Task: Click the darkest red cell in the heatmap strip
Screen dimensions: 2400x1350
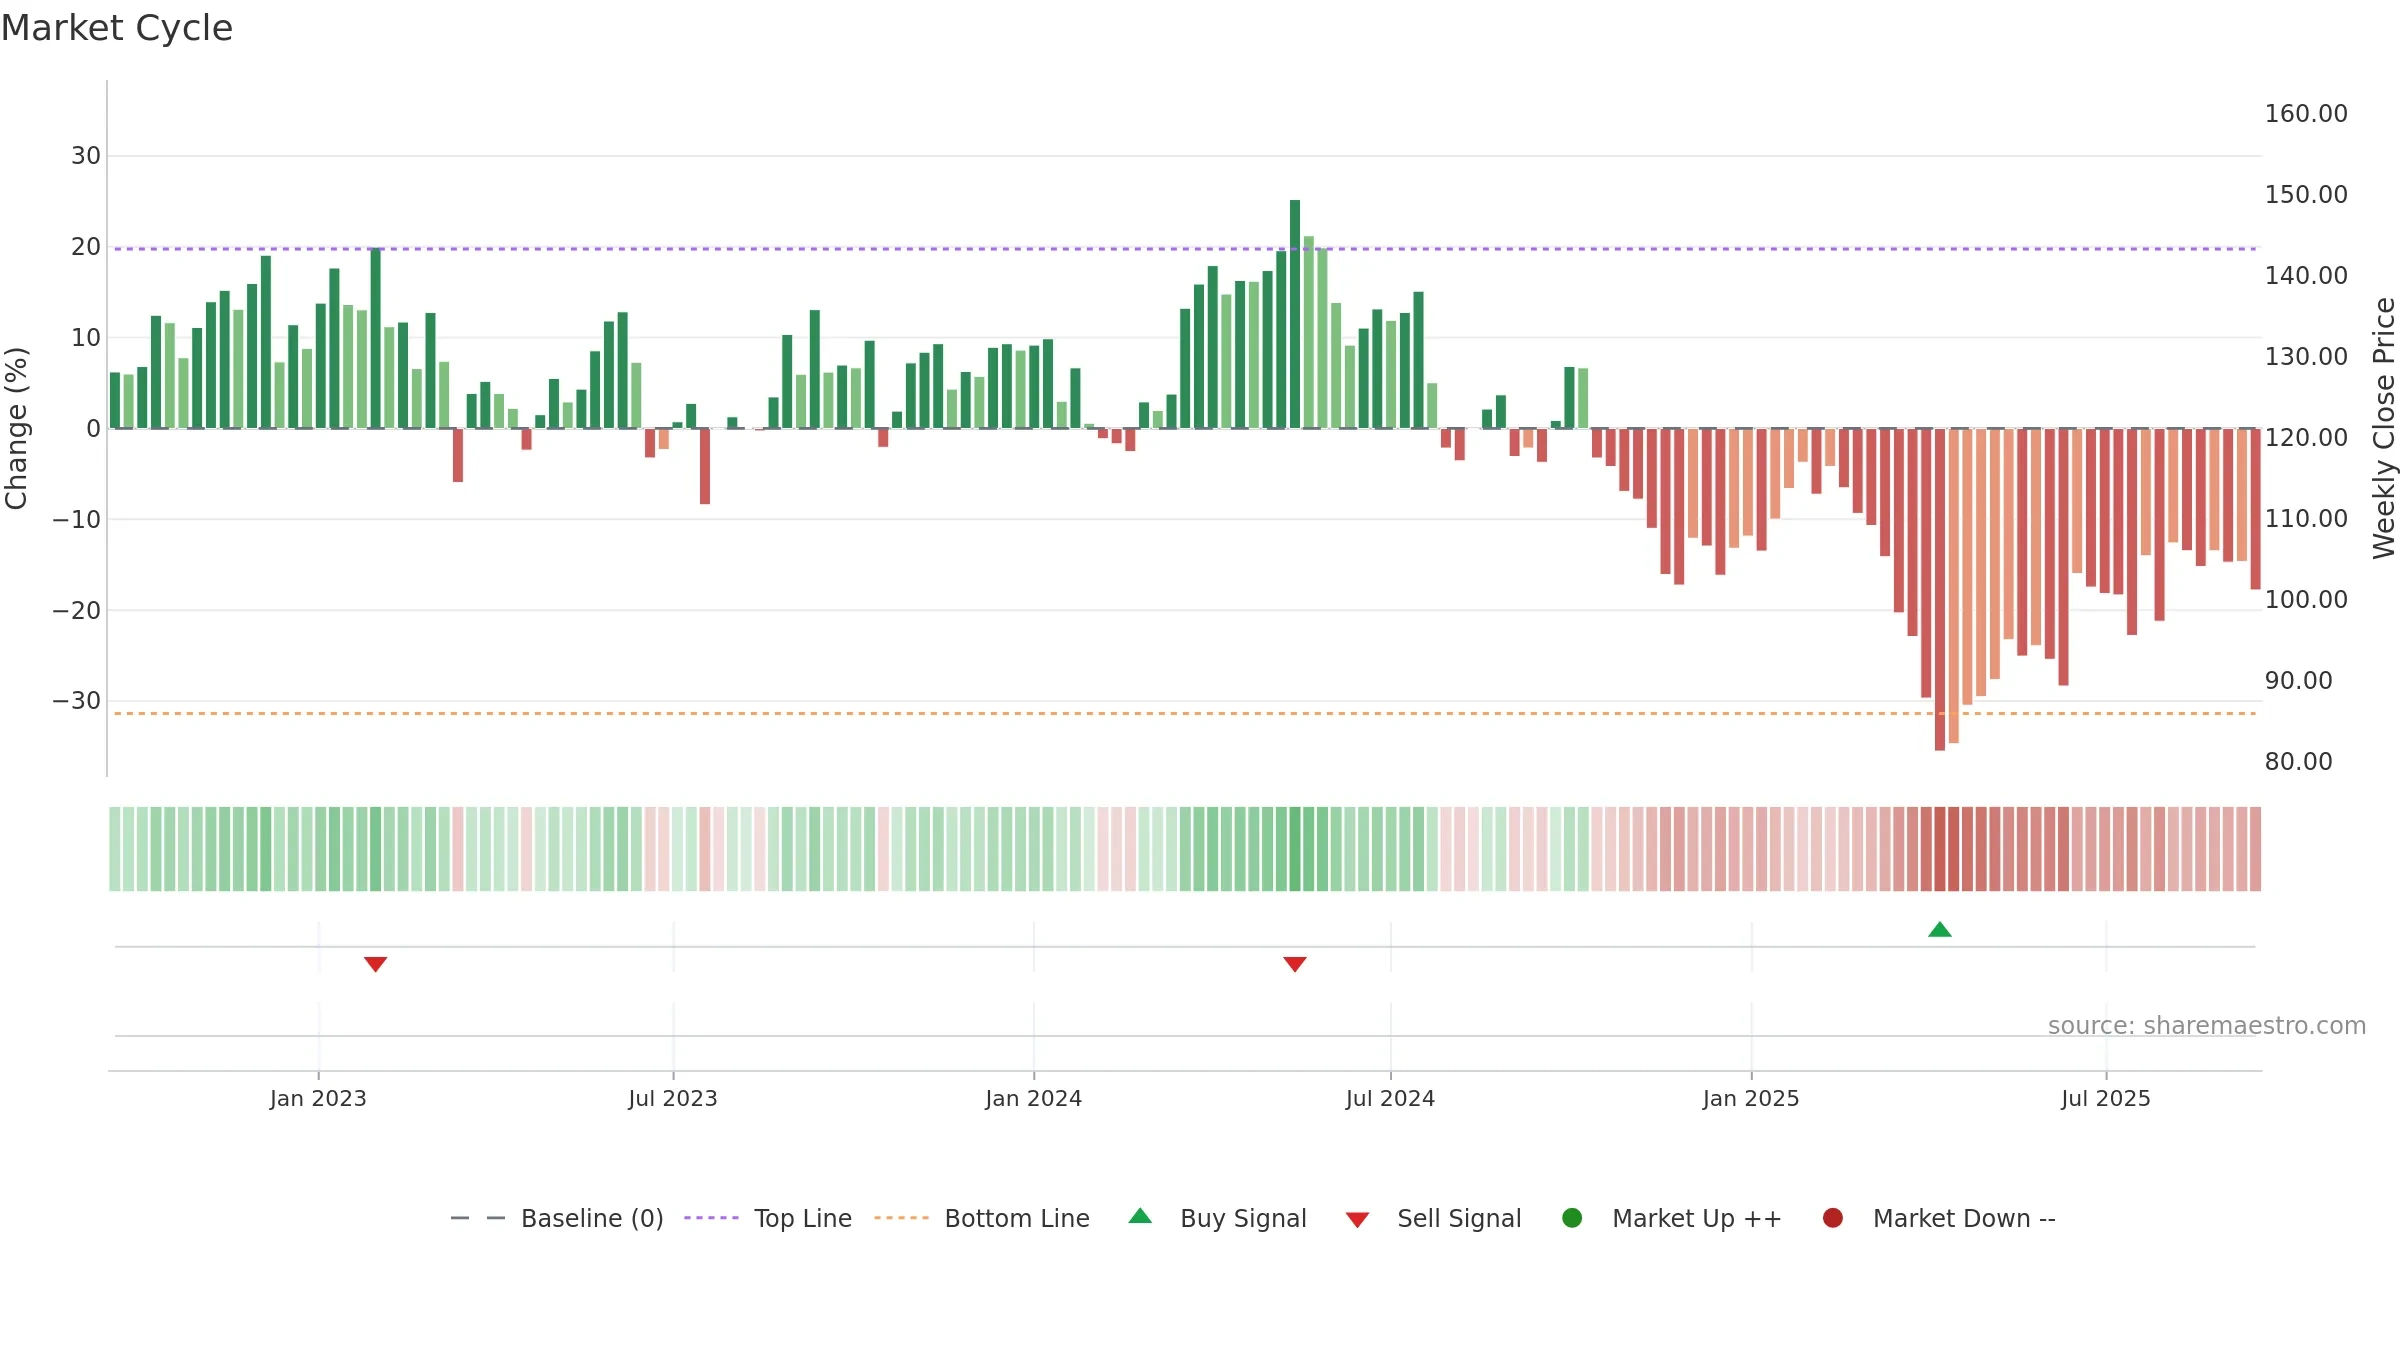Action: point(1940,849)
